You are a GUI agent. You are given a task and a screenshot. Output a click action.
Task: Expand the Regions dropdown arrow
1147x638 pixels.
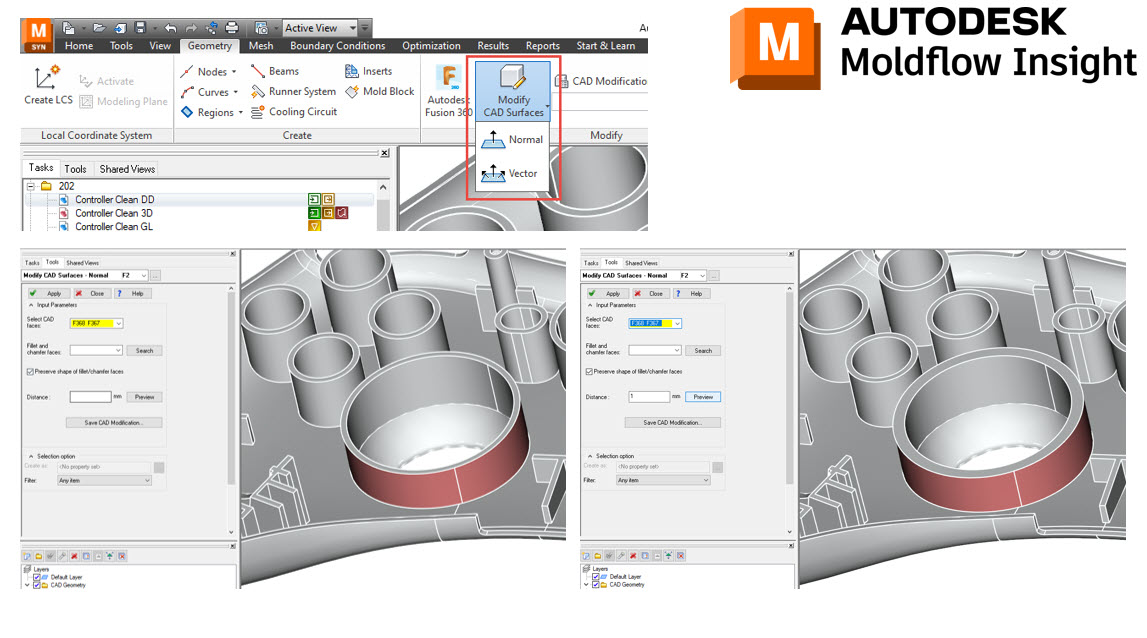[241, 113]
